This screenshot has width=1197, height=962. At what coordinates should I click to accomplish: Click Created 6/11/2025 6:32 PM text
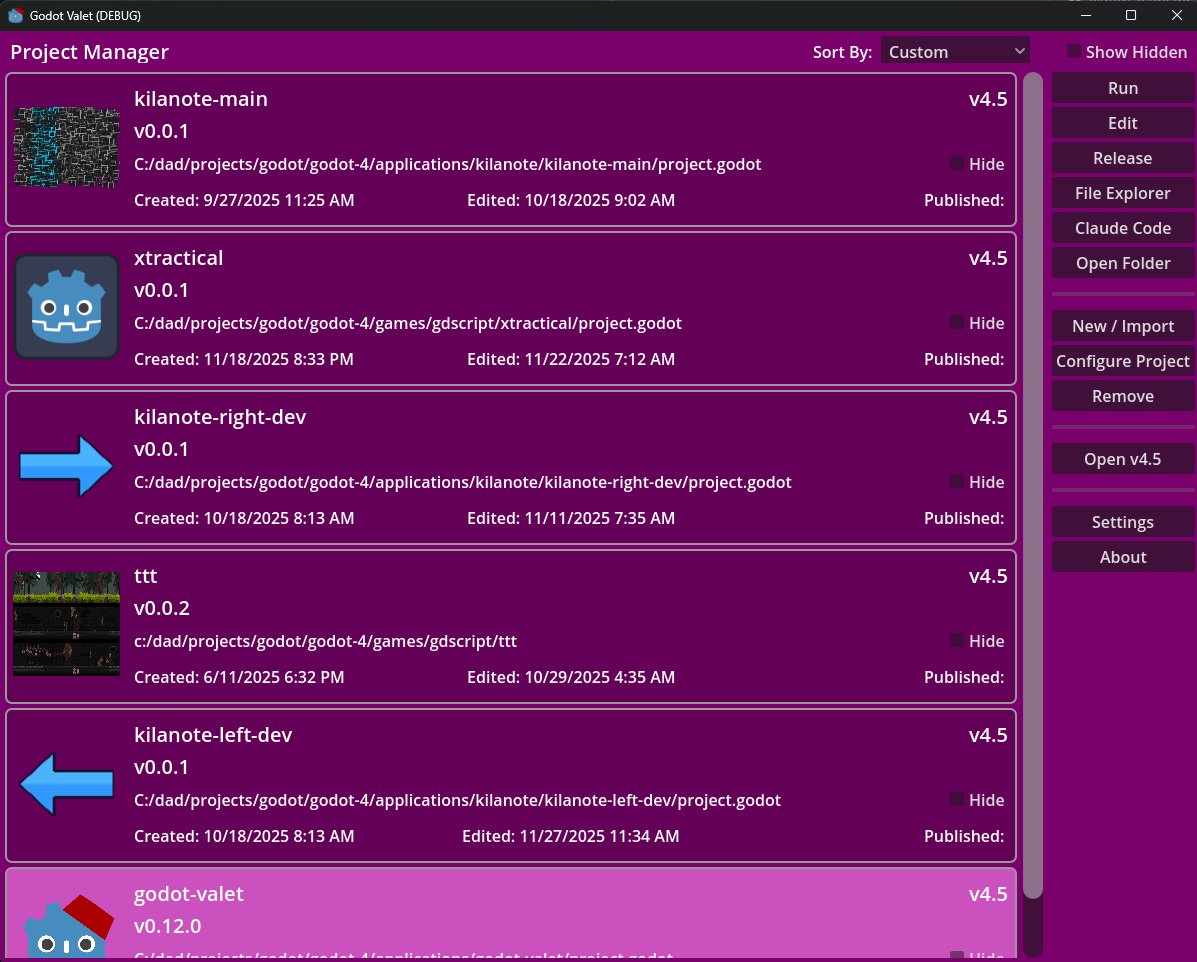(x=239, y=677)
